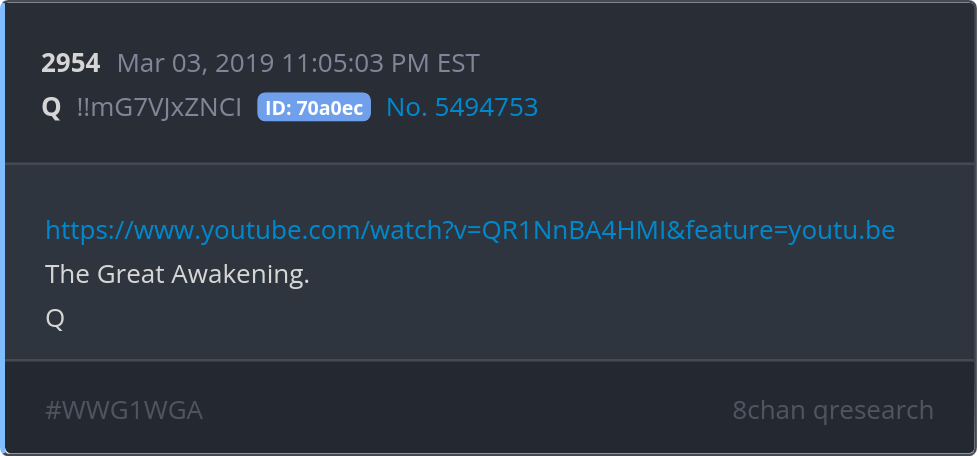978x456 pixels.
Task: Select the tripcode !!mG7VJxZNCI
Action: 159,107
